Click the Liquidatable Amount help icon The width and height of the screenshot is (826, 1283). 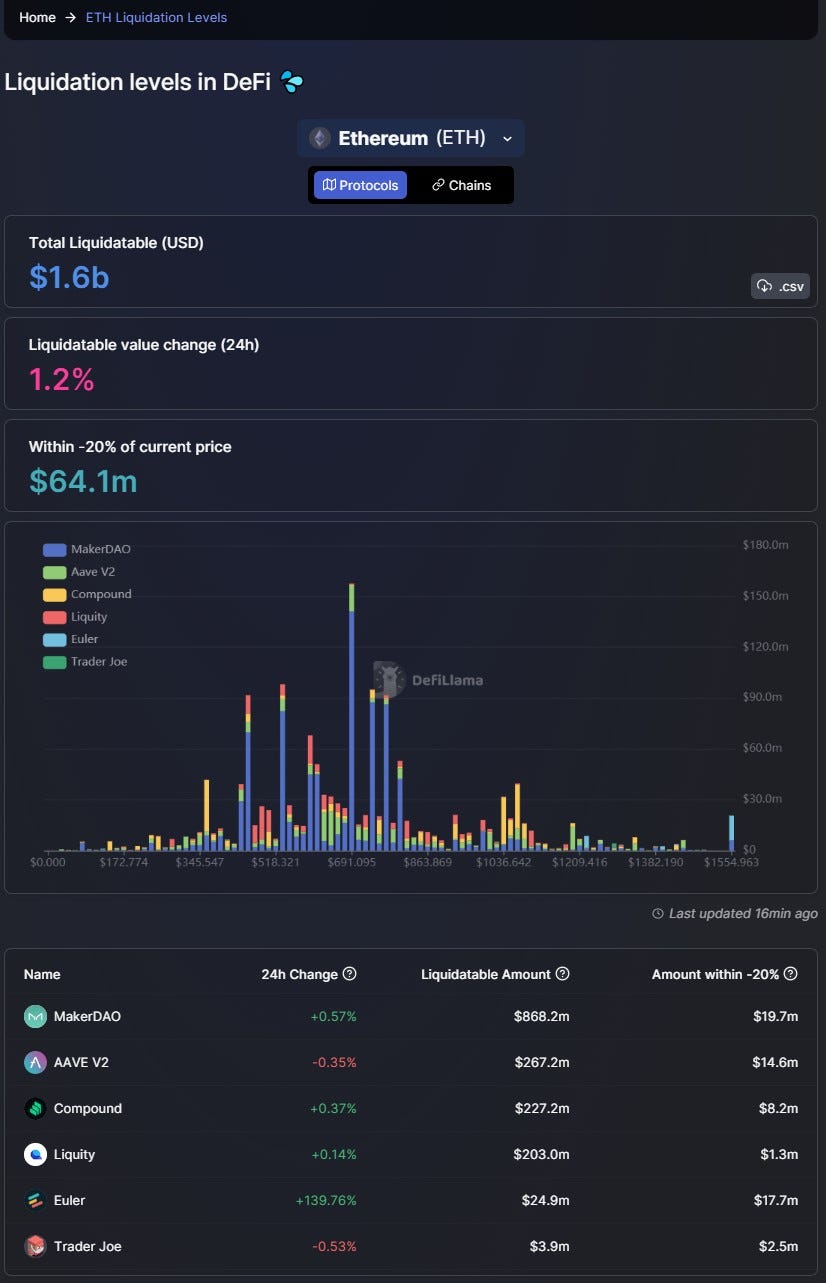coord(563,974)
